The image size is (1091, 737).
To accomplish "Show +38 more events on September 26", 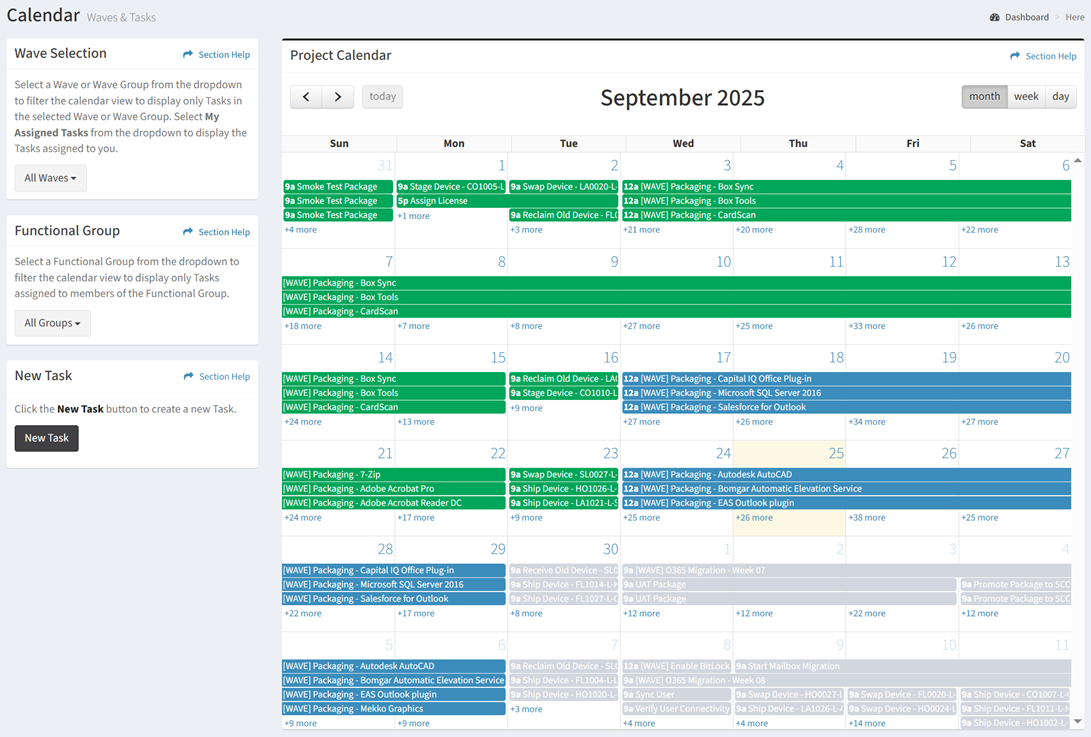I will pyautogui.click(x=867, y=518).
